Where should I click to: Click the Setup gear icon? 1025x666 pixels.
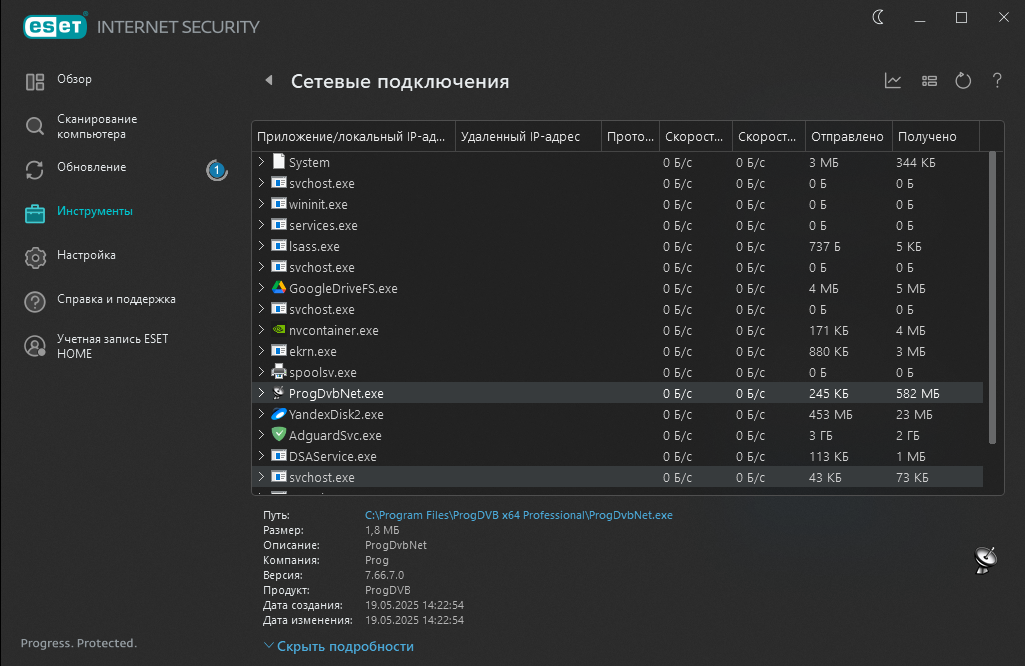[x=35, y=258]
